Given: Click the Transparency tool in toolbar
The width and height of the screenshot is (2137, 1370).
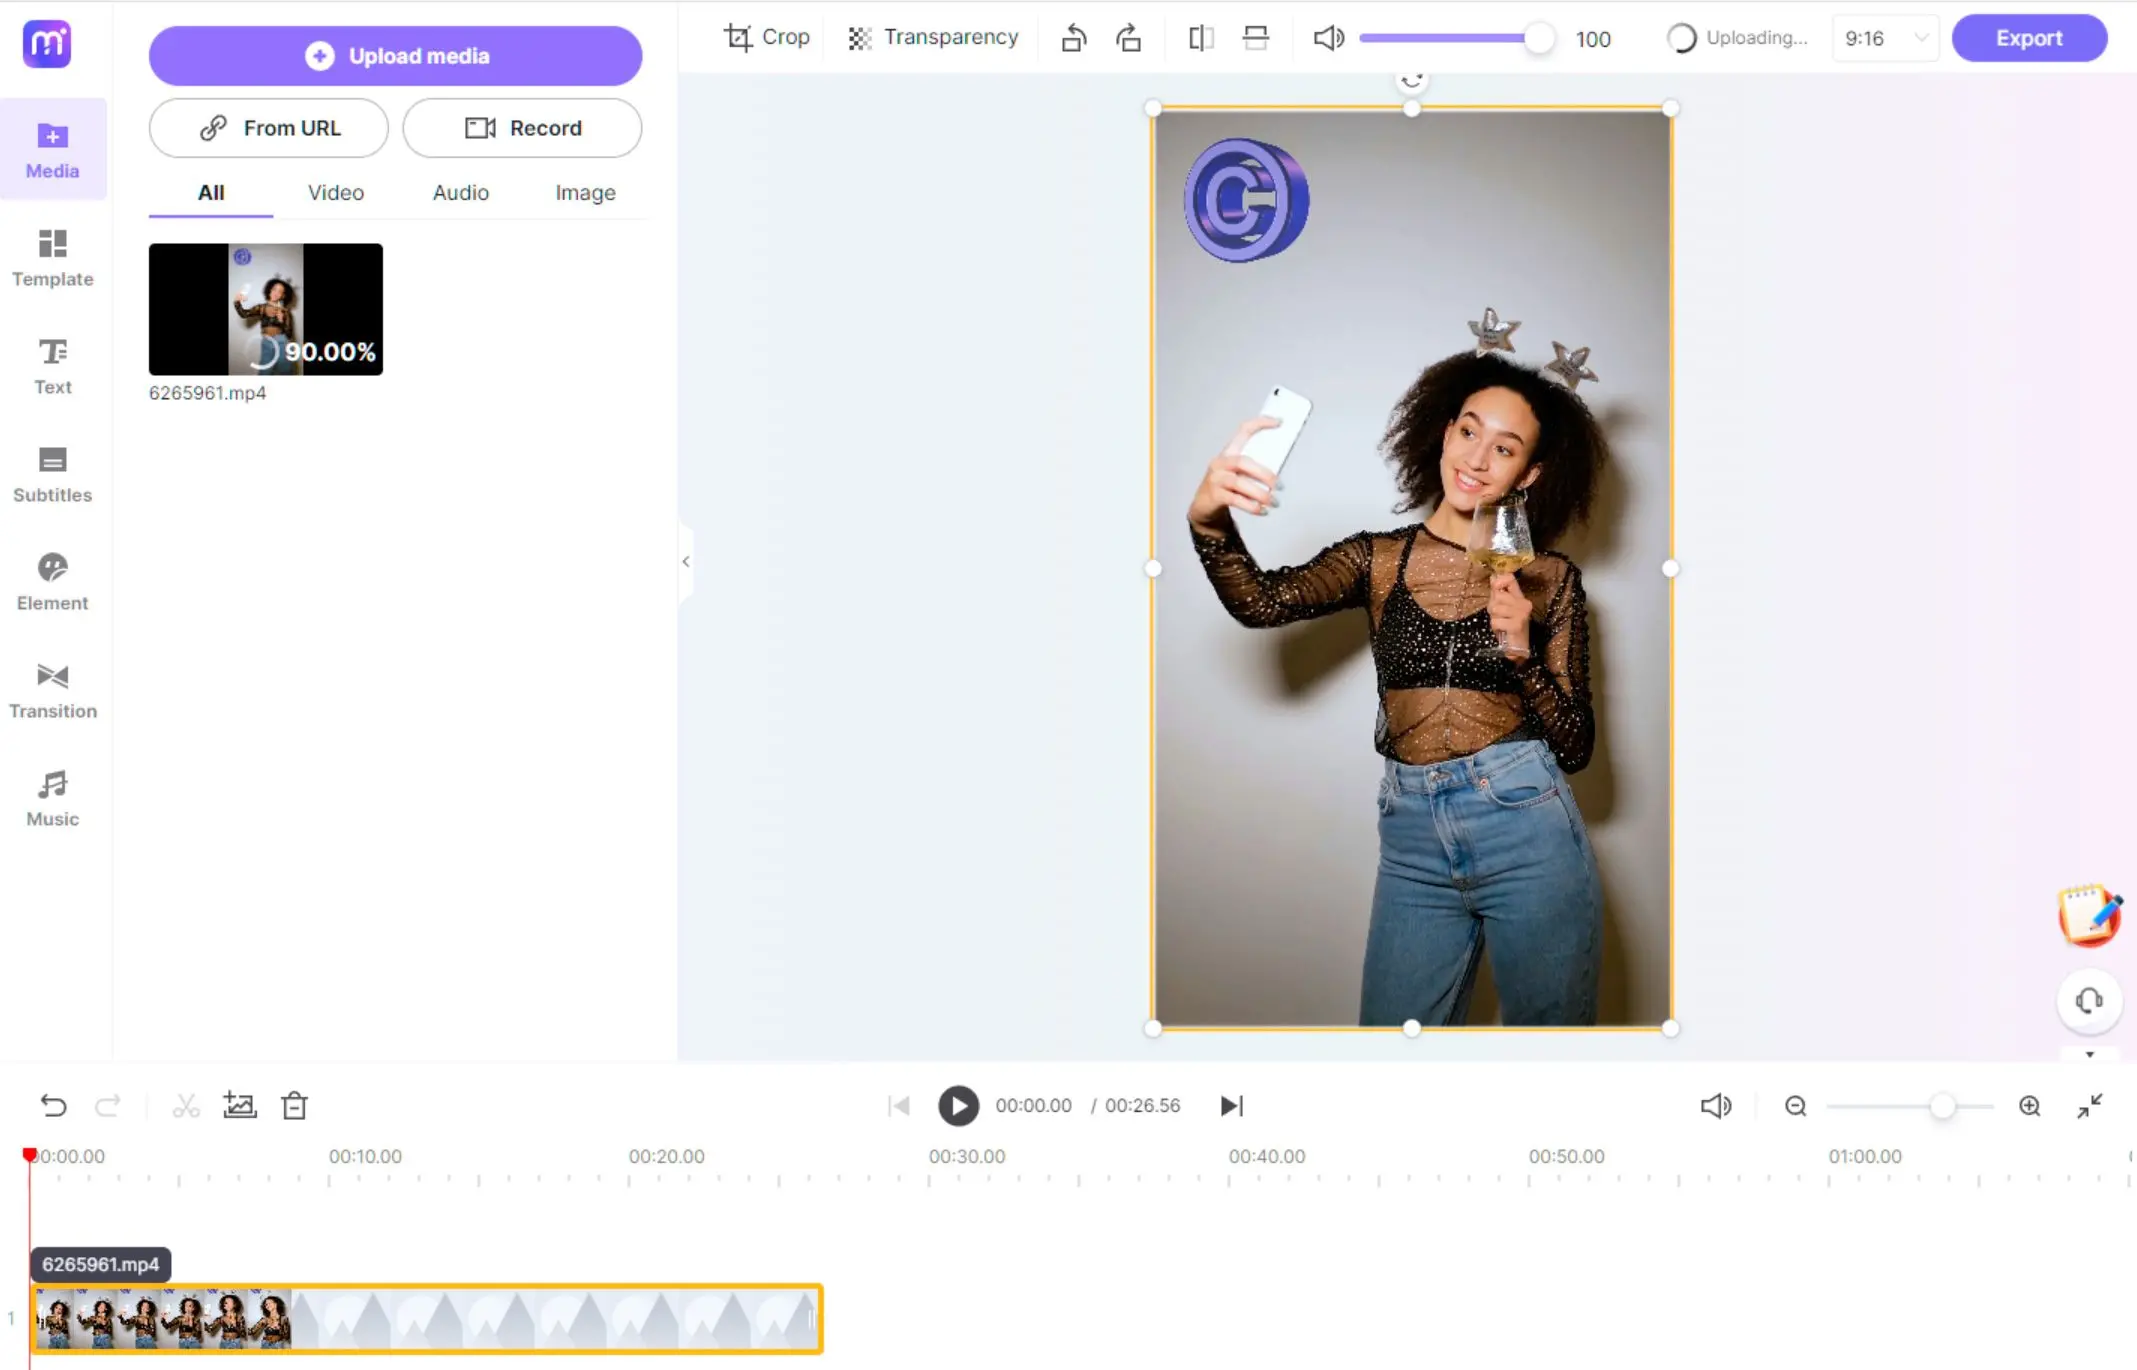Looking at the screenshot, I should (931, 37).
